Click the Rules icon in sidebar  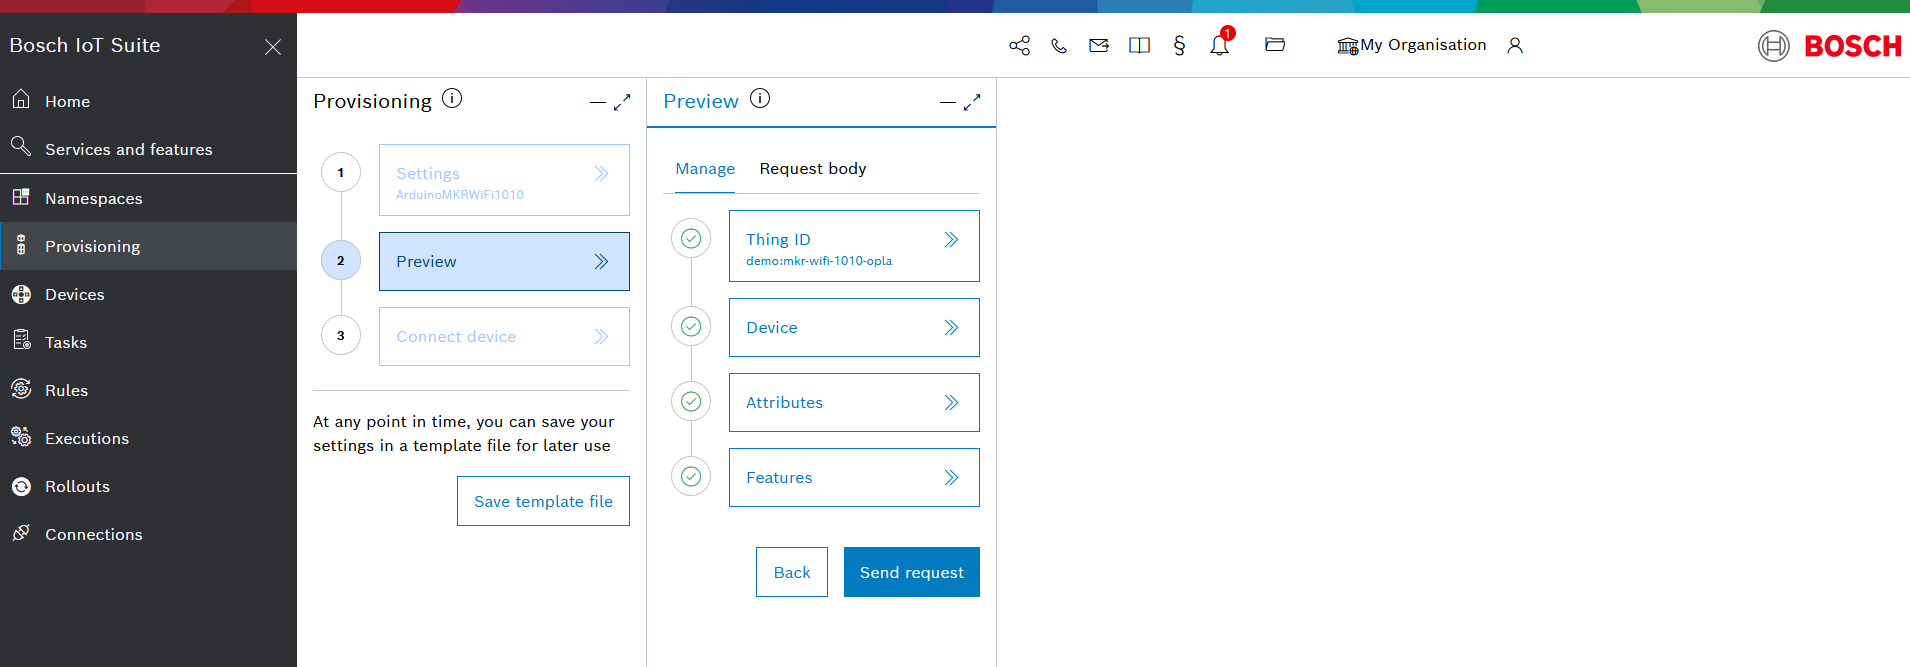coord(21,389)
